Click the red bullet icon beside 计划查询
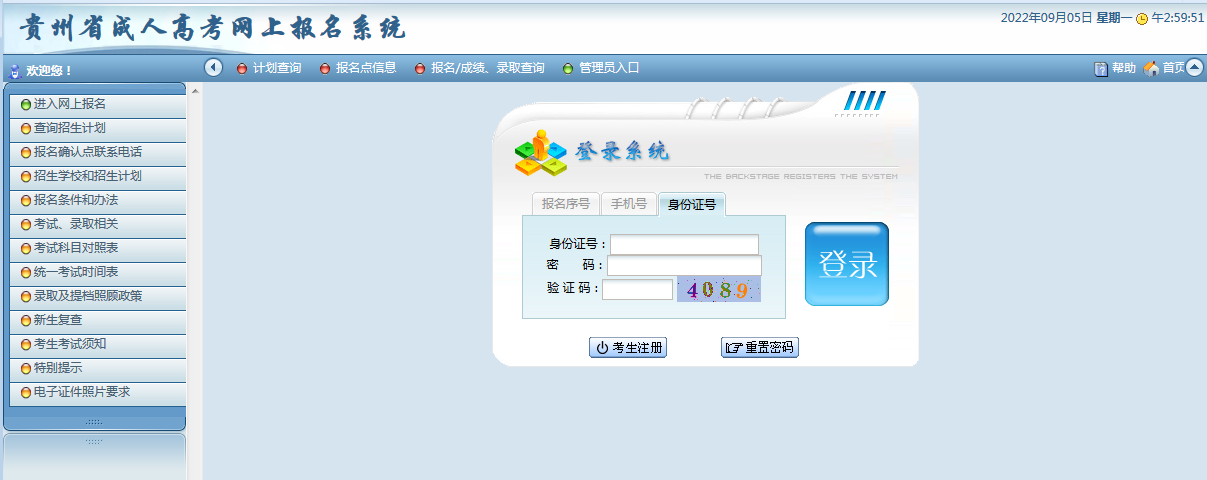Image resolution: width=1207 pixels, height=480 pixels. point(242,69)
